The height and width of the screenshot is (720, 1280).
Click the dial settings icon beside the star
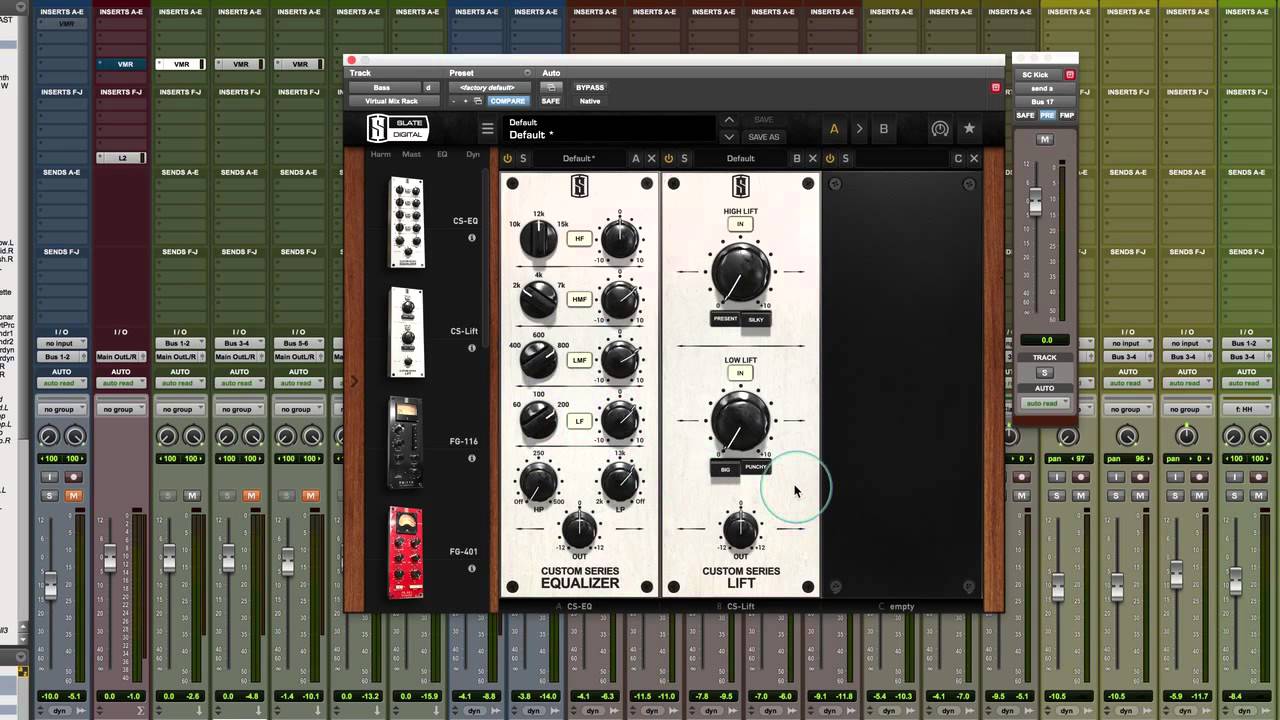click(940, 129)
